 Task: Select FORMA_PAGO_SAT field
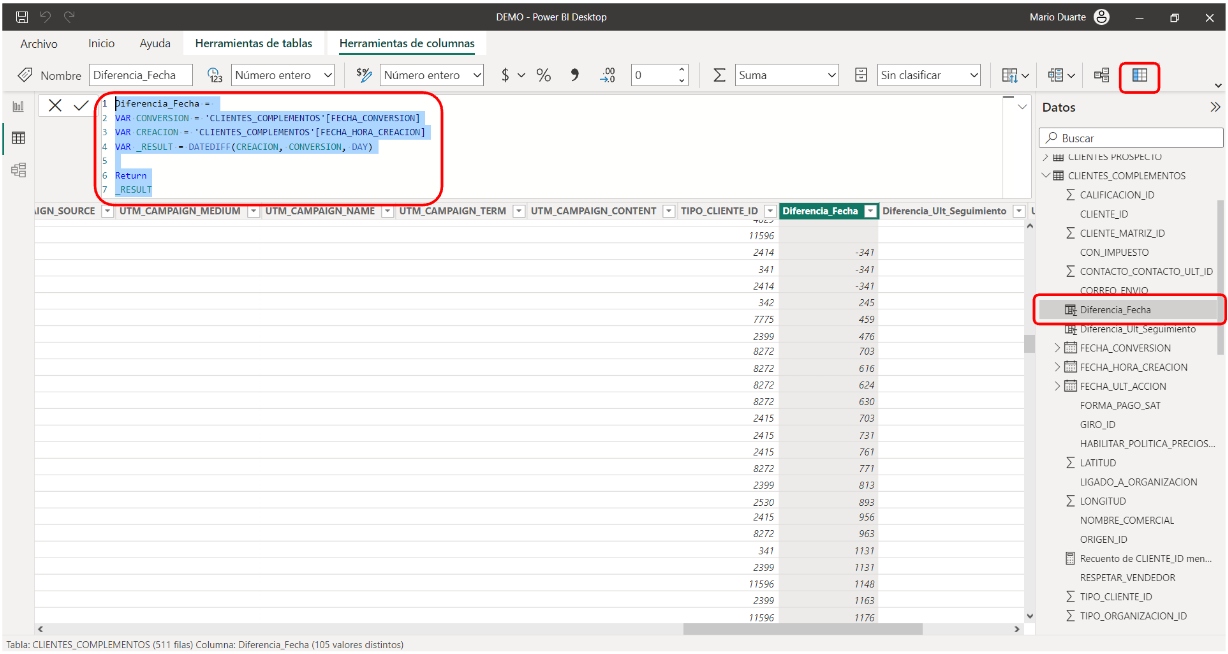[1120, 405]
